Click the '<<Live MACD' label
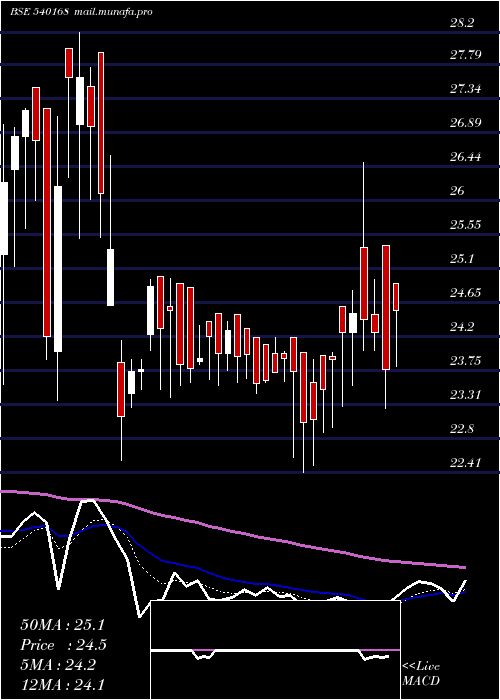The height and width of the screenshot is (700, 500). [421, 674]
